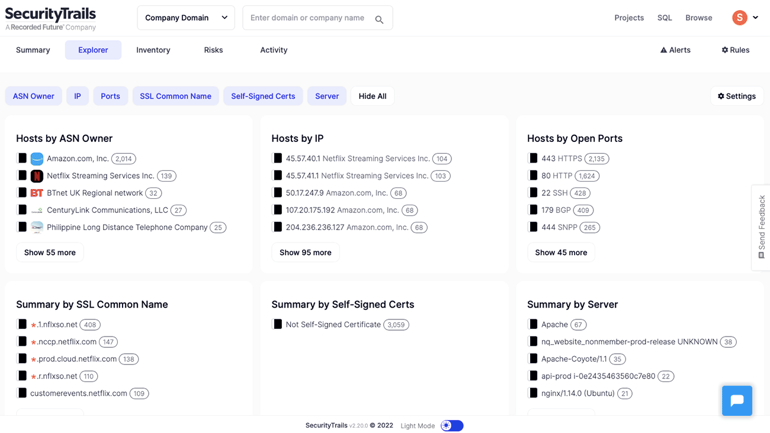Toggle the Server filter chip
Image resolution: width=770 pixels, height=433 pixels.
pyautogui.click(x=327, y=96)
